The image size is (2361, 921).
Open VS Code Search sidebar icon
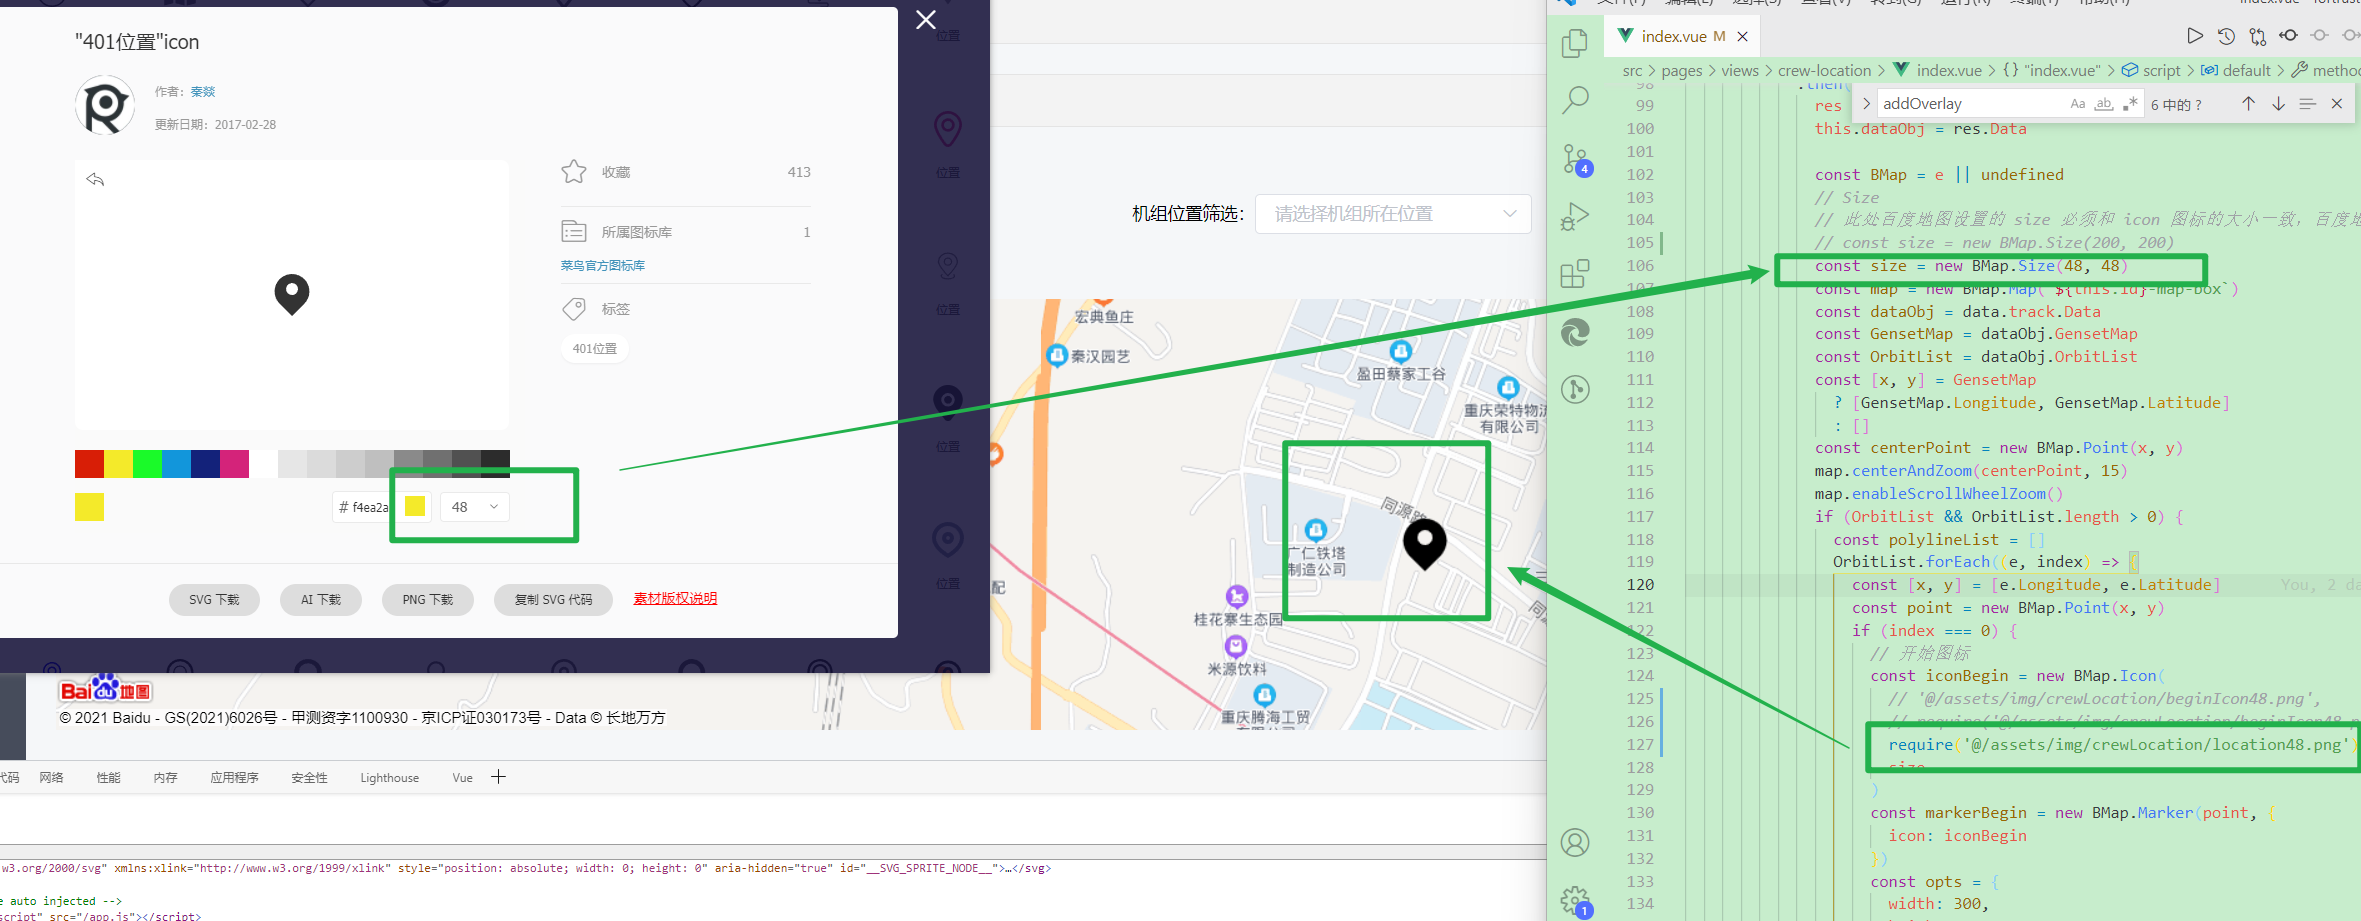pos(1575,99)
